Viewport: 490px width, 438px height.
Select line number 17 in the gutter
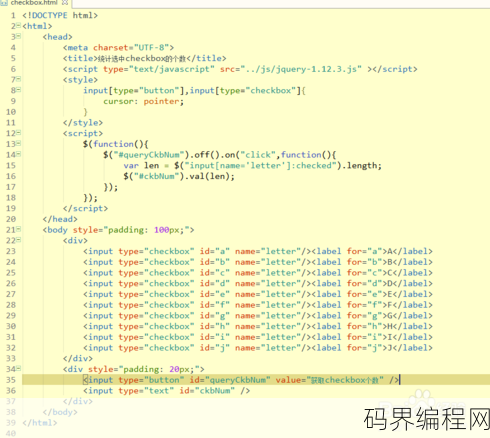[11, 187]
